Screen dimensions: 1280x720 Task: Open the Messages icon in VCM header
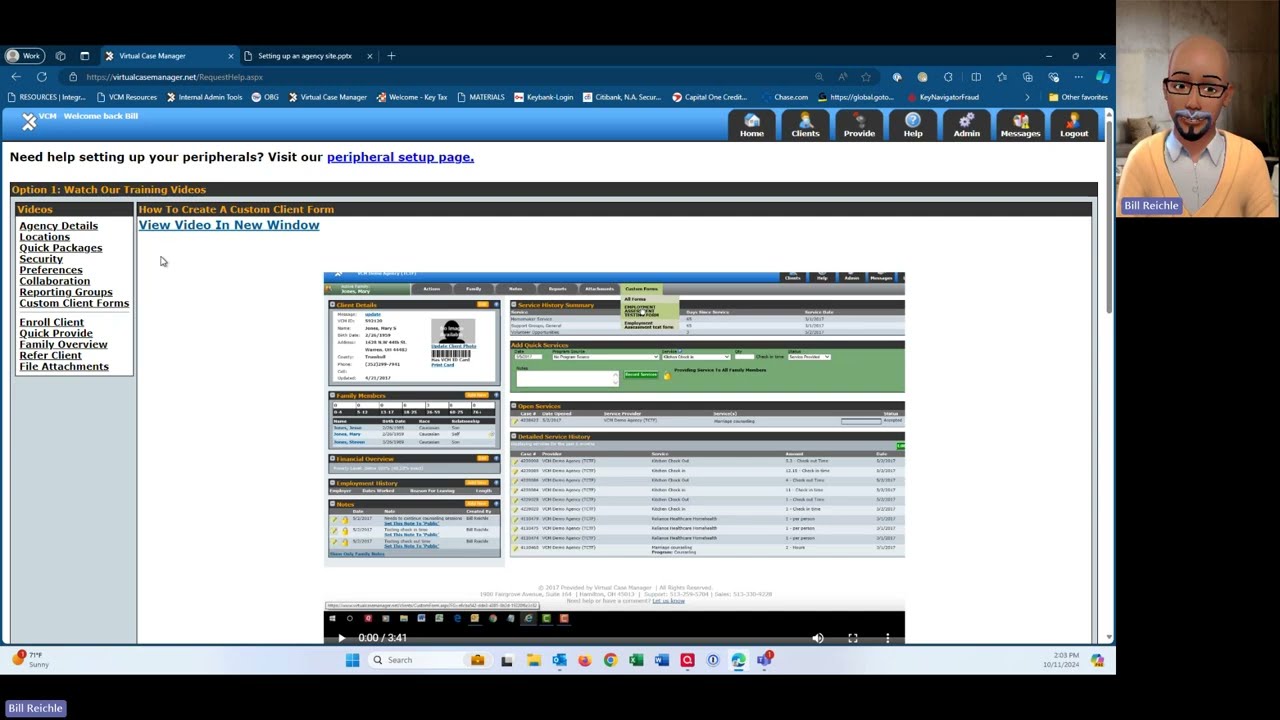click(1020, 125)
